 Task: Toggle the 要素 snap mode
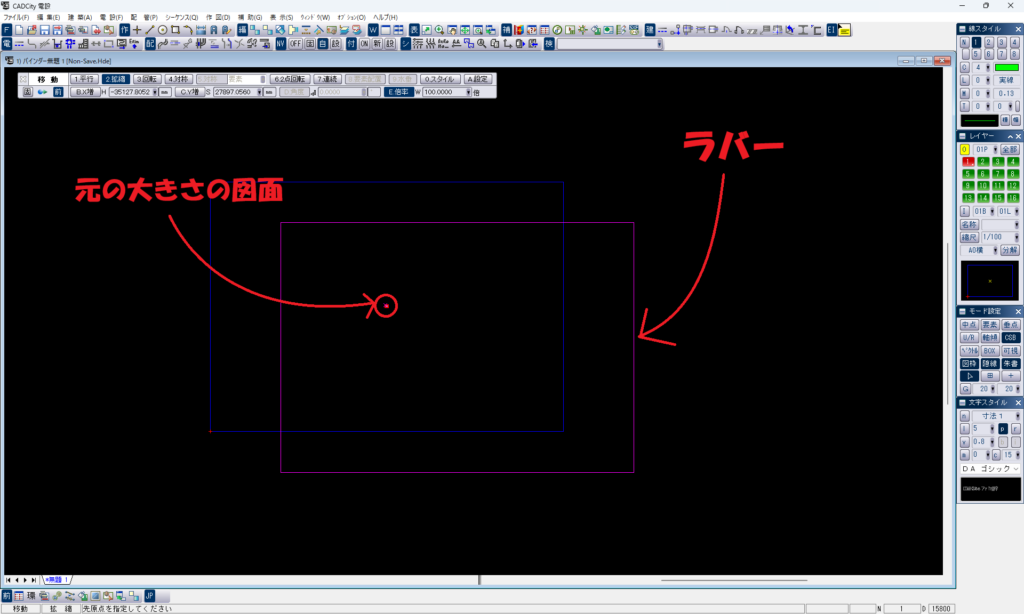[x=989, y=325]
